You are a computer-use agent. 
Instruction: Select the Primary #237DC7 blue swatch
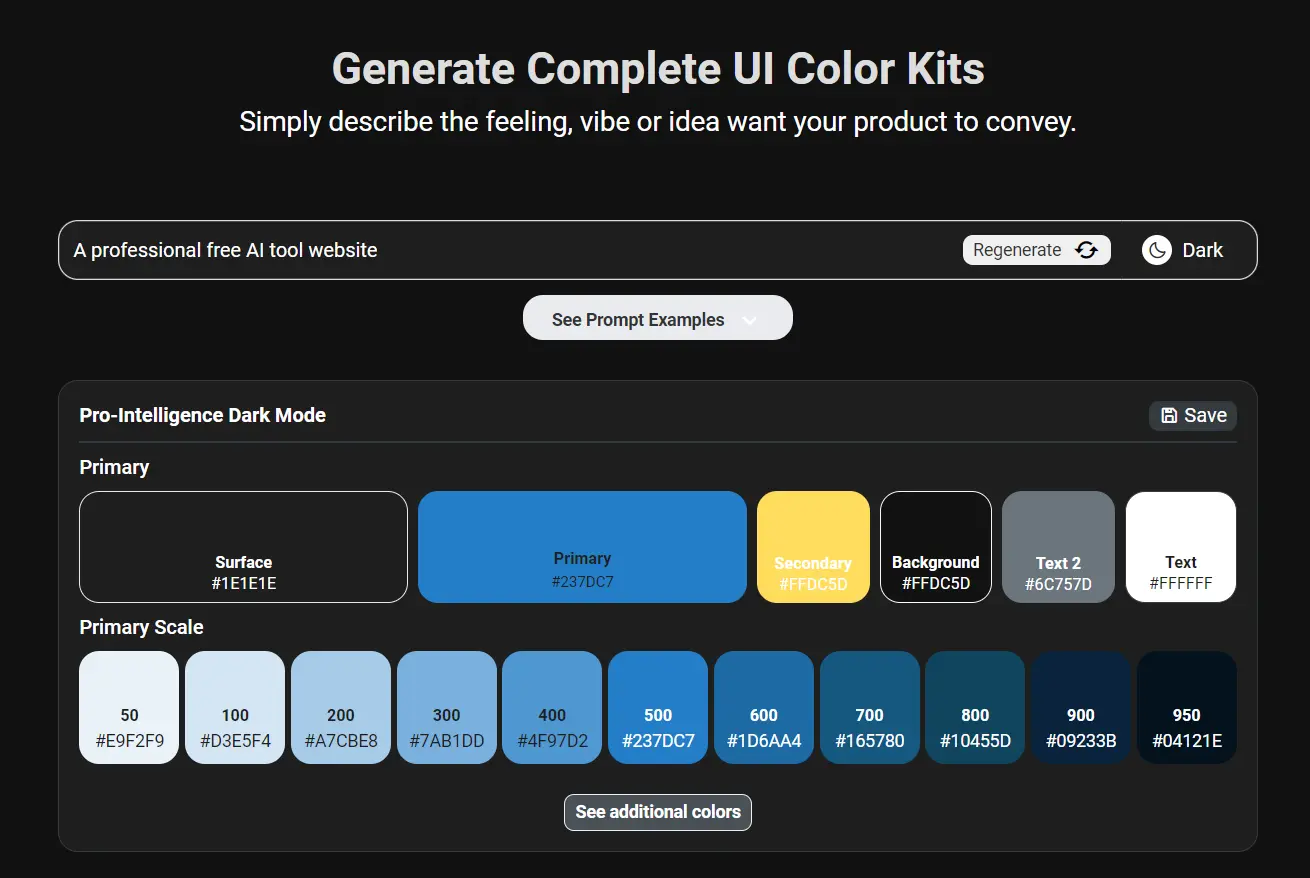(582, 547)
